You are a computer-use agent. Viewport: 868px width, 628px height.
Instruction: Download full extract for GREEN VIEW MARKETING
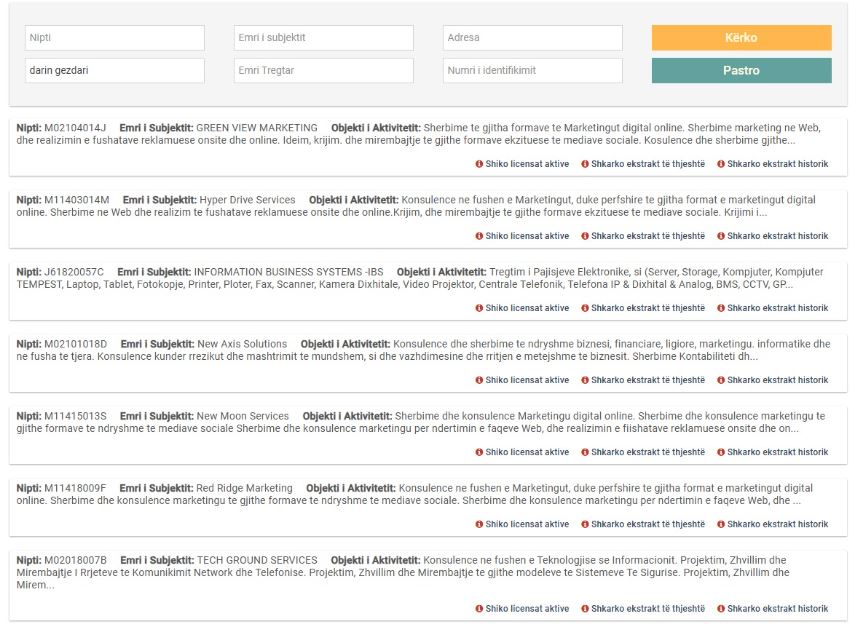tap(647, 164)
